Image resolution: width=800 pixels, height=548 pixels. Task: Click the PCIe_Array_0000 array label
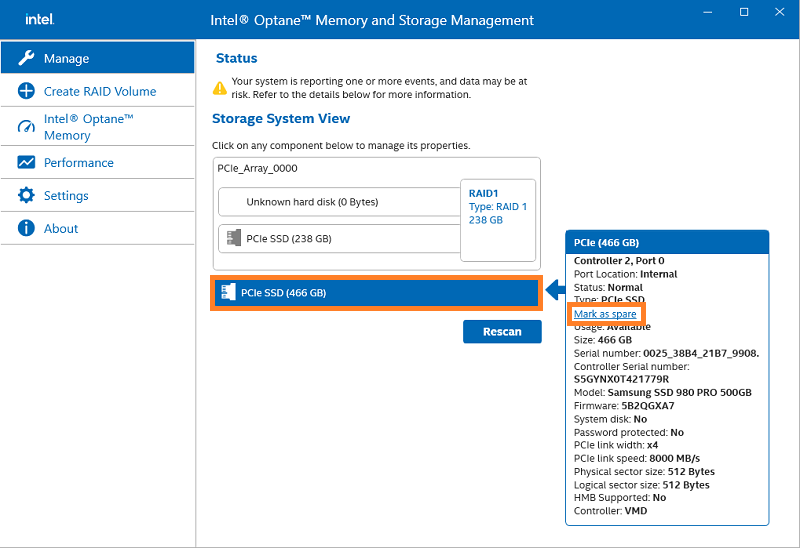pyautogui.click(x=257, y=168)
